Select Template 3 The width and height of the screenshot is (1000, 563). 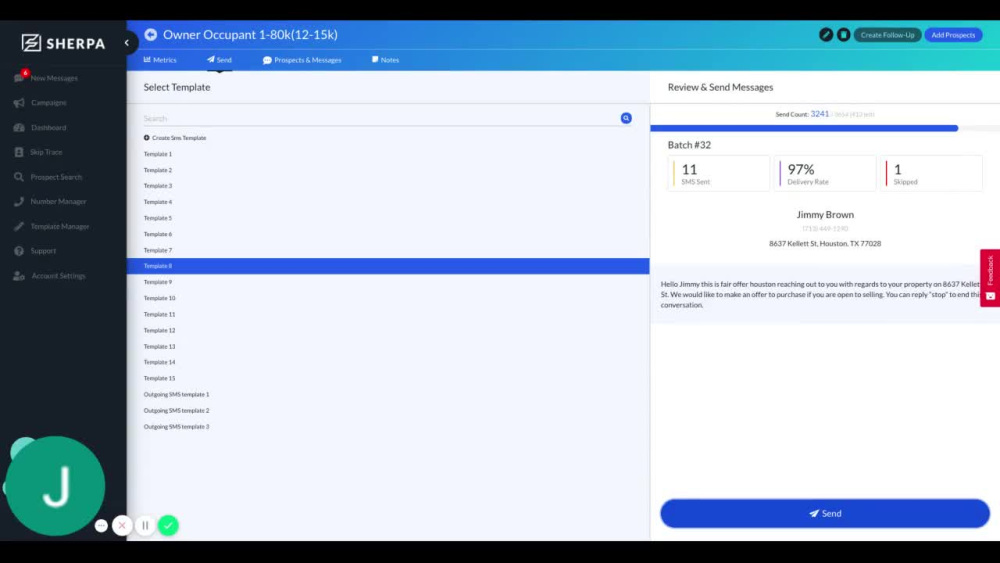coord(158,186)
